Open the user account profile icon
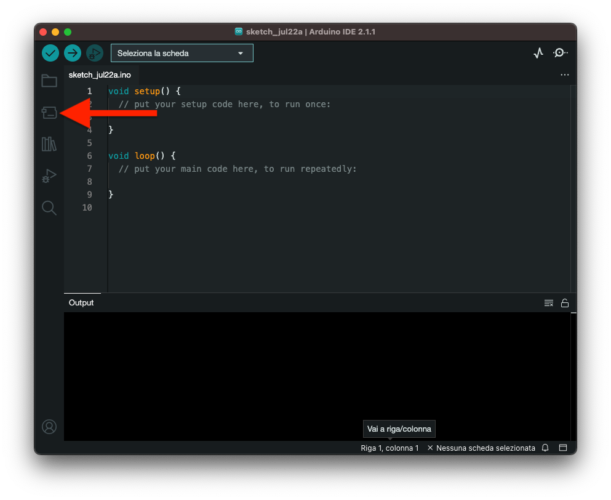The width and height of the screenshot is (611, 500). click(x=49, y=427)
